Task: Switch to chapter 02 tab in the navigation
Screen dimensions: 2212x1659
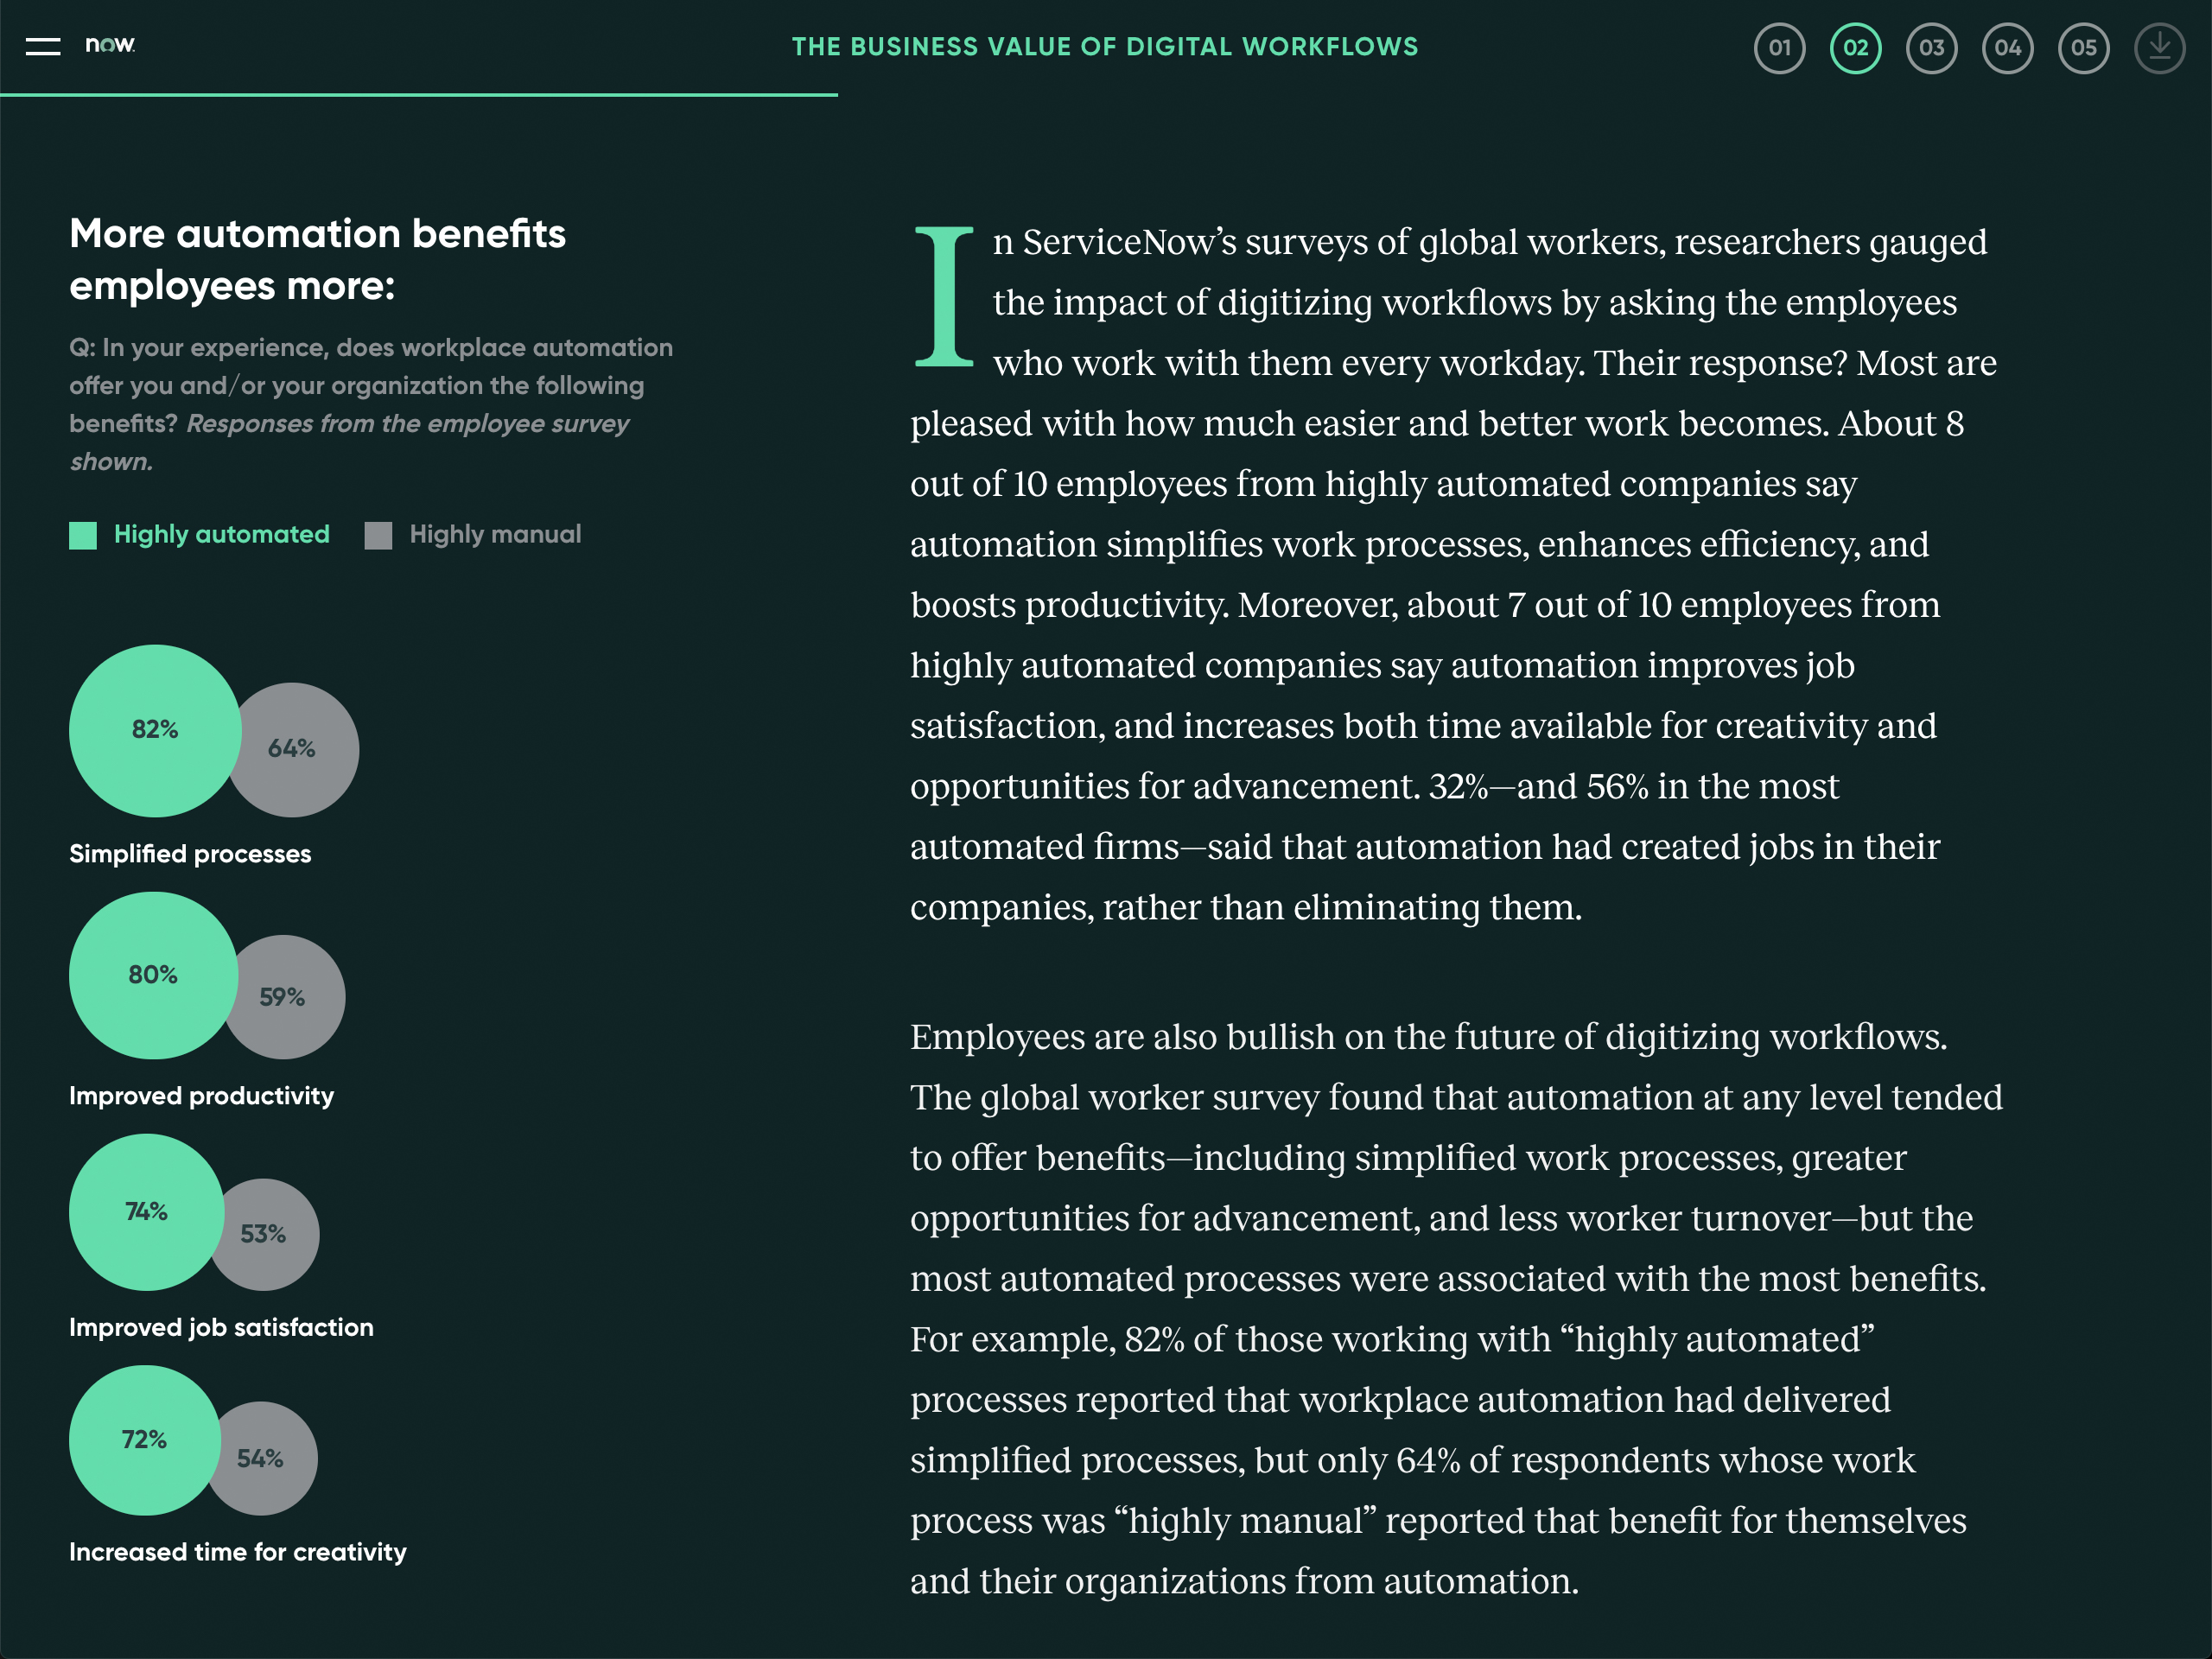Action: click(1855, 46)
